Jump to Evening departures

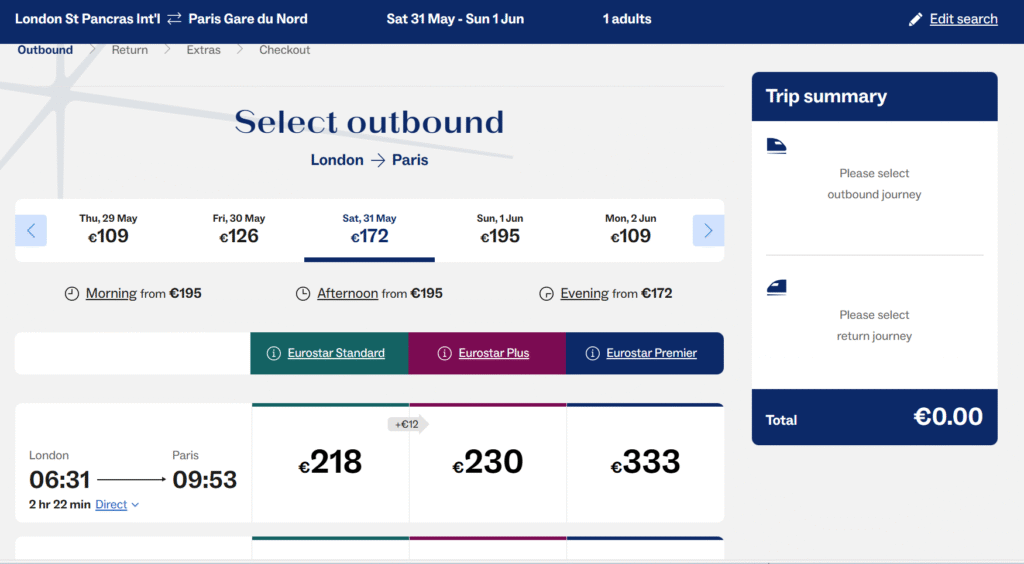(584, 294)
